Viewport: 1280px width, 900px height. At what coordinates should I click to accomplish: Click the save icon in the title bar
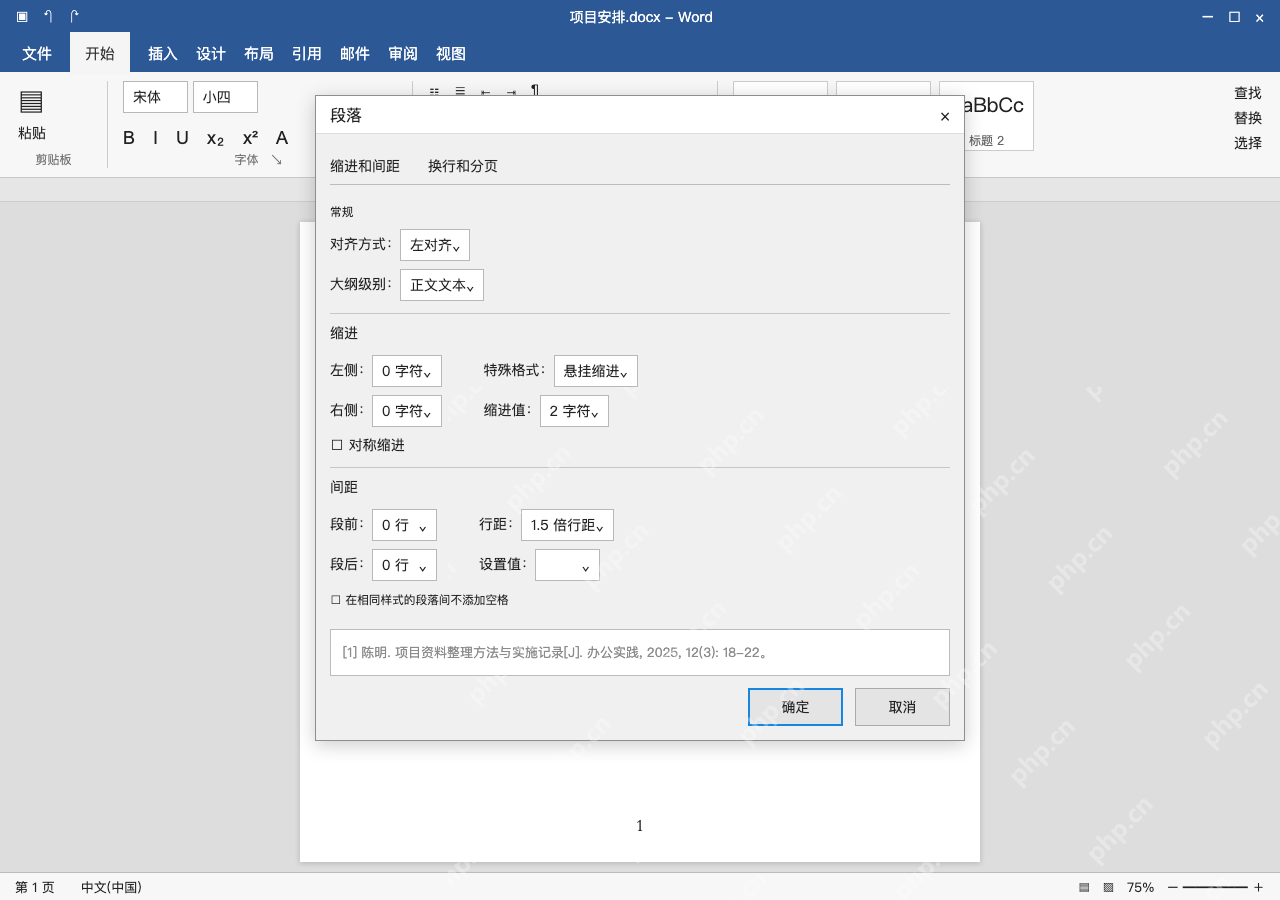click(x=22, y=16)
